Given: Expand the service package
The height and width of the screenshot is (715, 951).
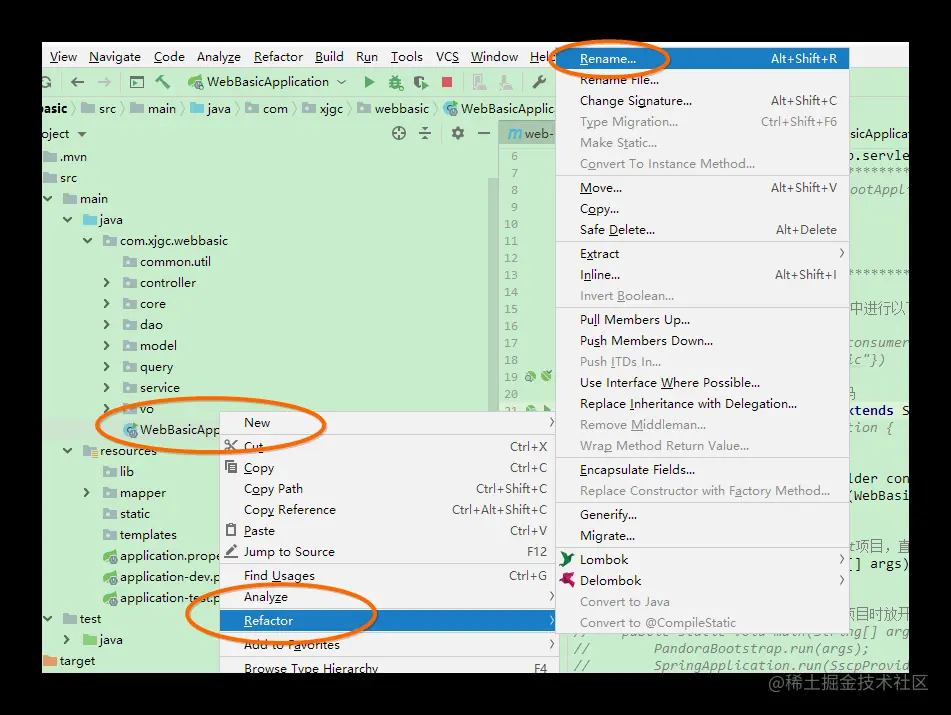Looking at the screenshot, I should tap(107, 388).
